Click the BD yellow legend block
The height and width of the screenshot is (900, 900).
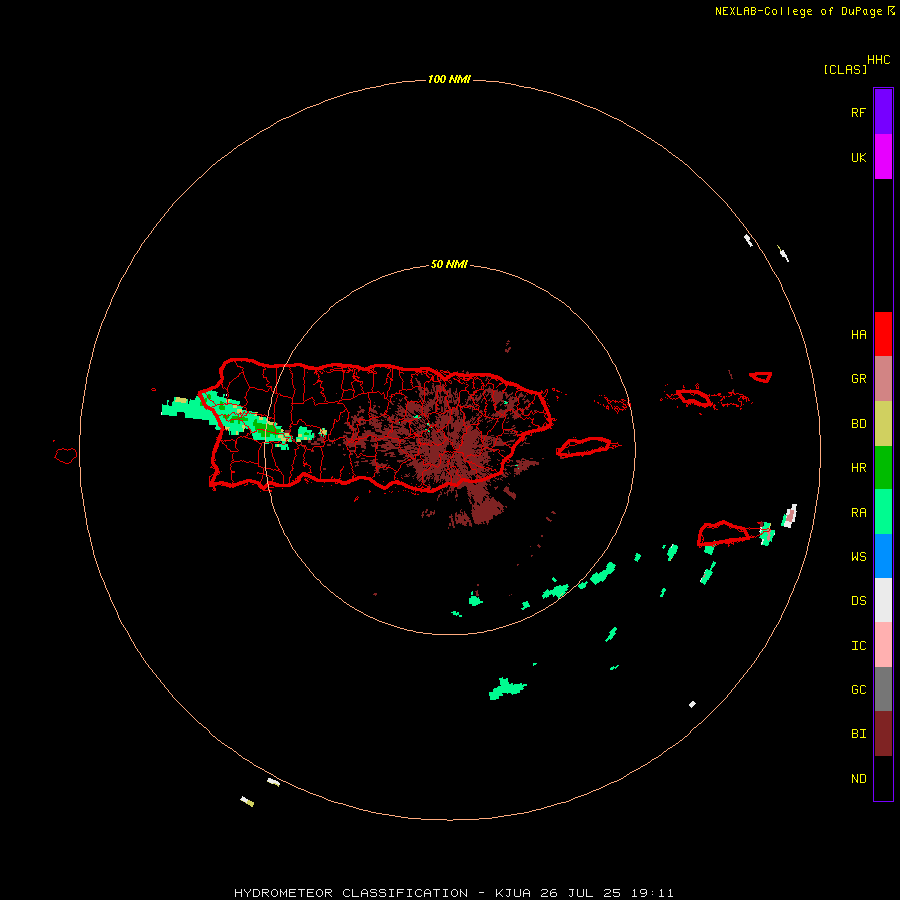tap(883, 423)
